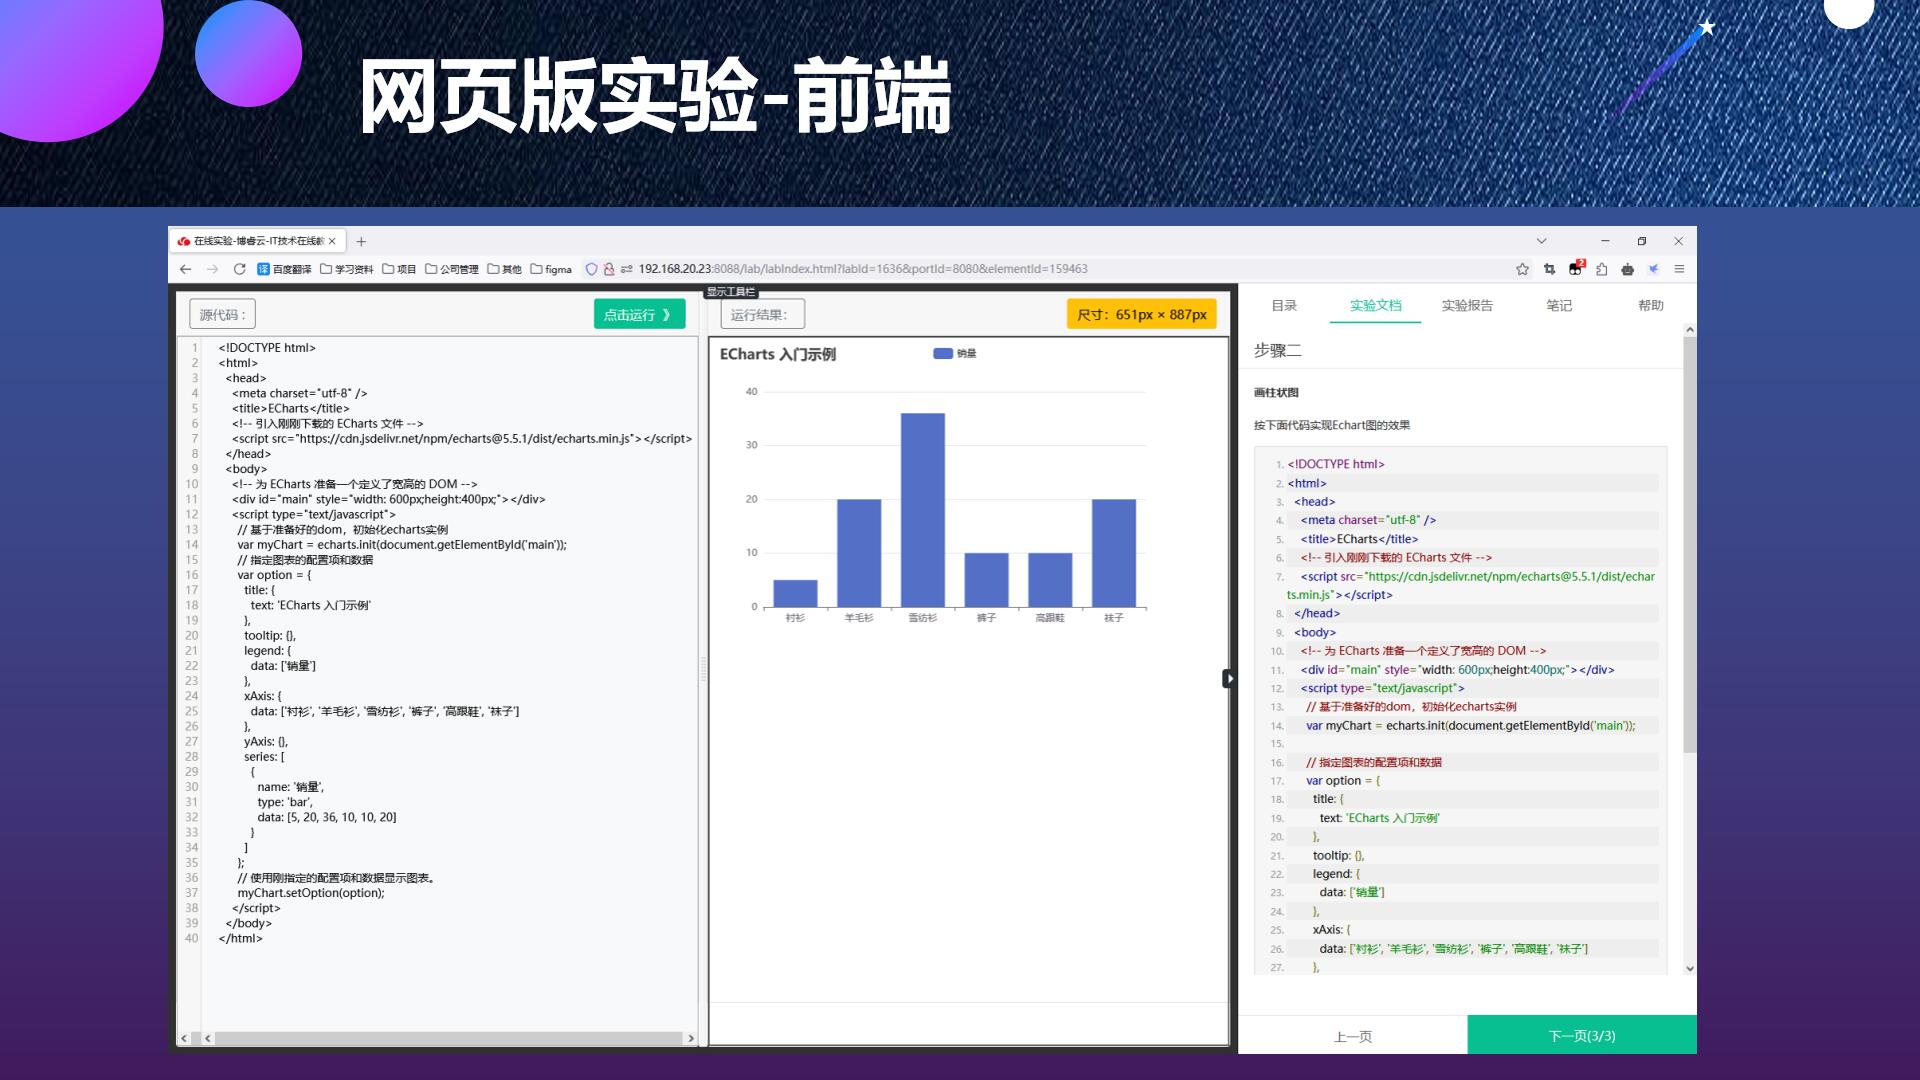Open the extensions puzzle piece icon
The image size is (1920, 1080).
click(x=1601, y=269)
